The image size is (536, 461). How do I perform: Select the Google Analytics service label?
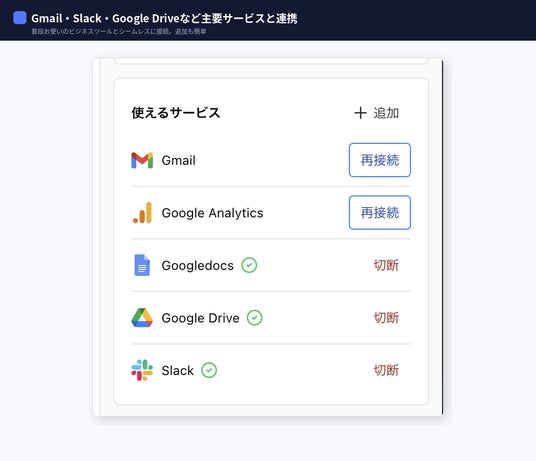[x=212, y=213]
